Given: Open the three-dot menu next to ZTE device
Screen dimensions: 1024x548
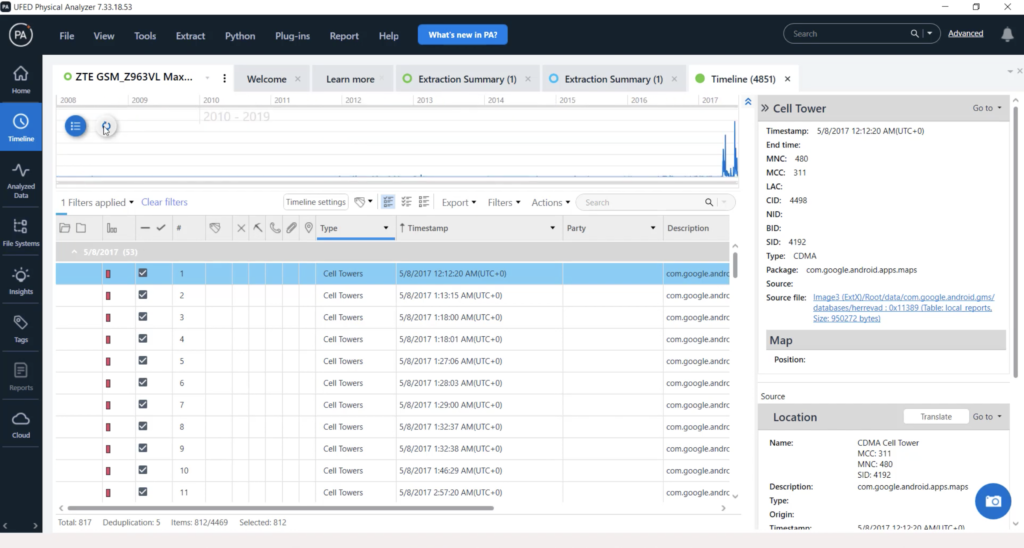Looking at the screenshot, I should click(x=225, y=78).
